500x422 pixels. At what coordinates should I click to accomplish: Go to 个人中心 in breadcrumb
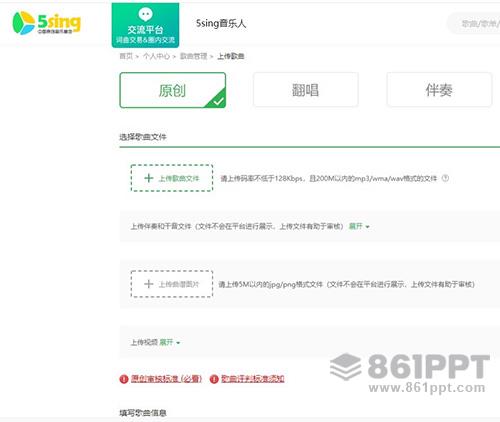pyautogui.click(x=156, y=56)
